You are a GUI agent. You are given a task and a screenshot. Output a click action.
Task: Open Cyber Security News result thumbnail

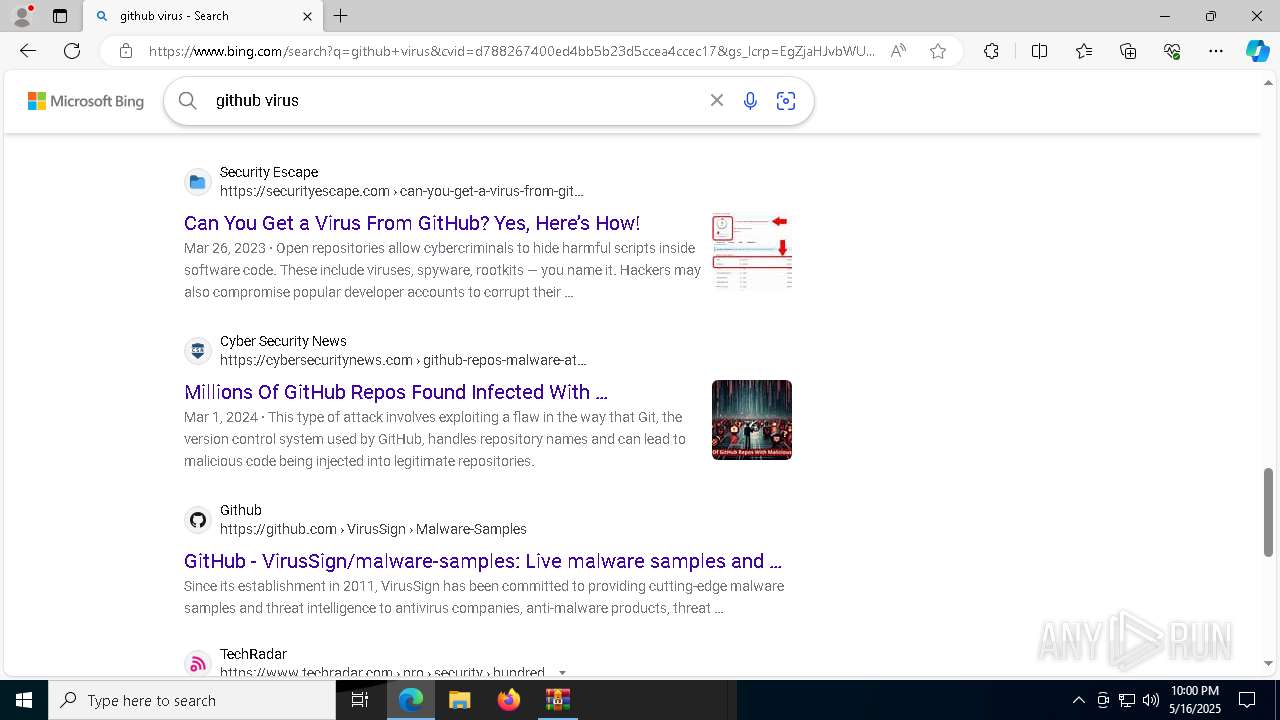click(x=752, y=420)
